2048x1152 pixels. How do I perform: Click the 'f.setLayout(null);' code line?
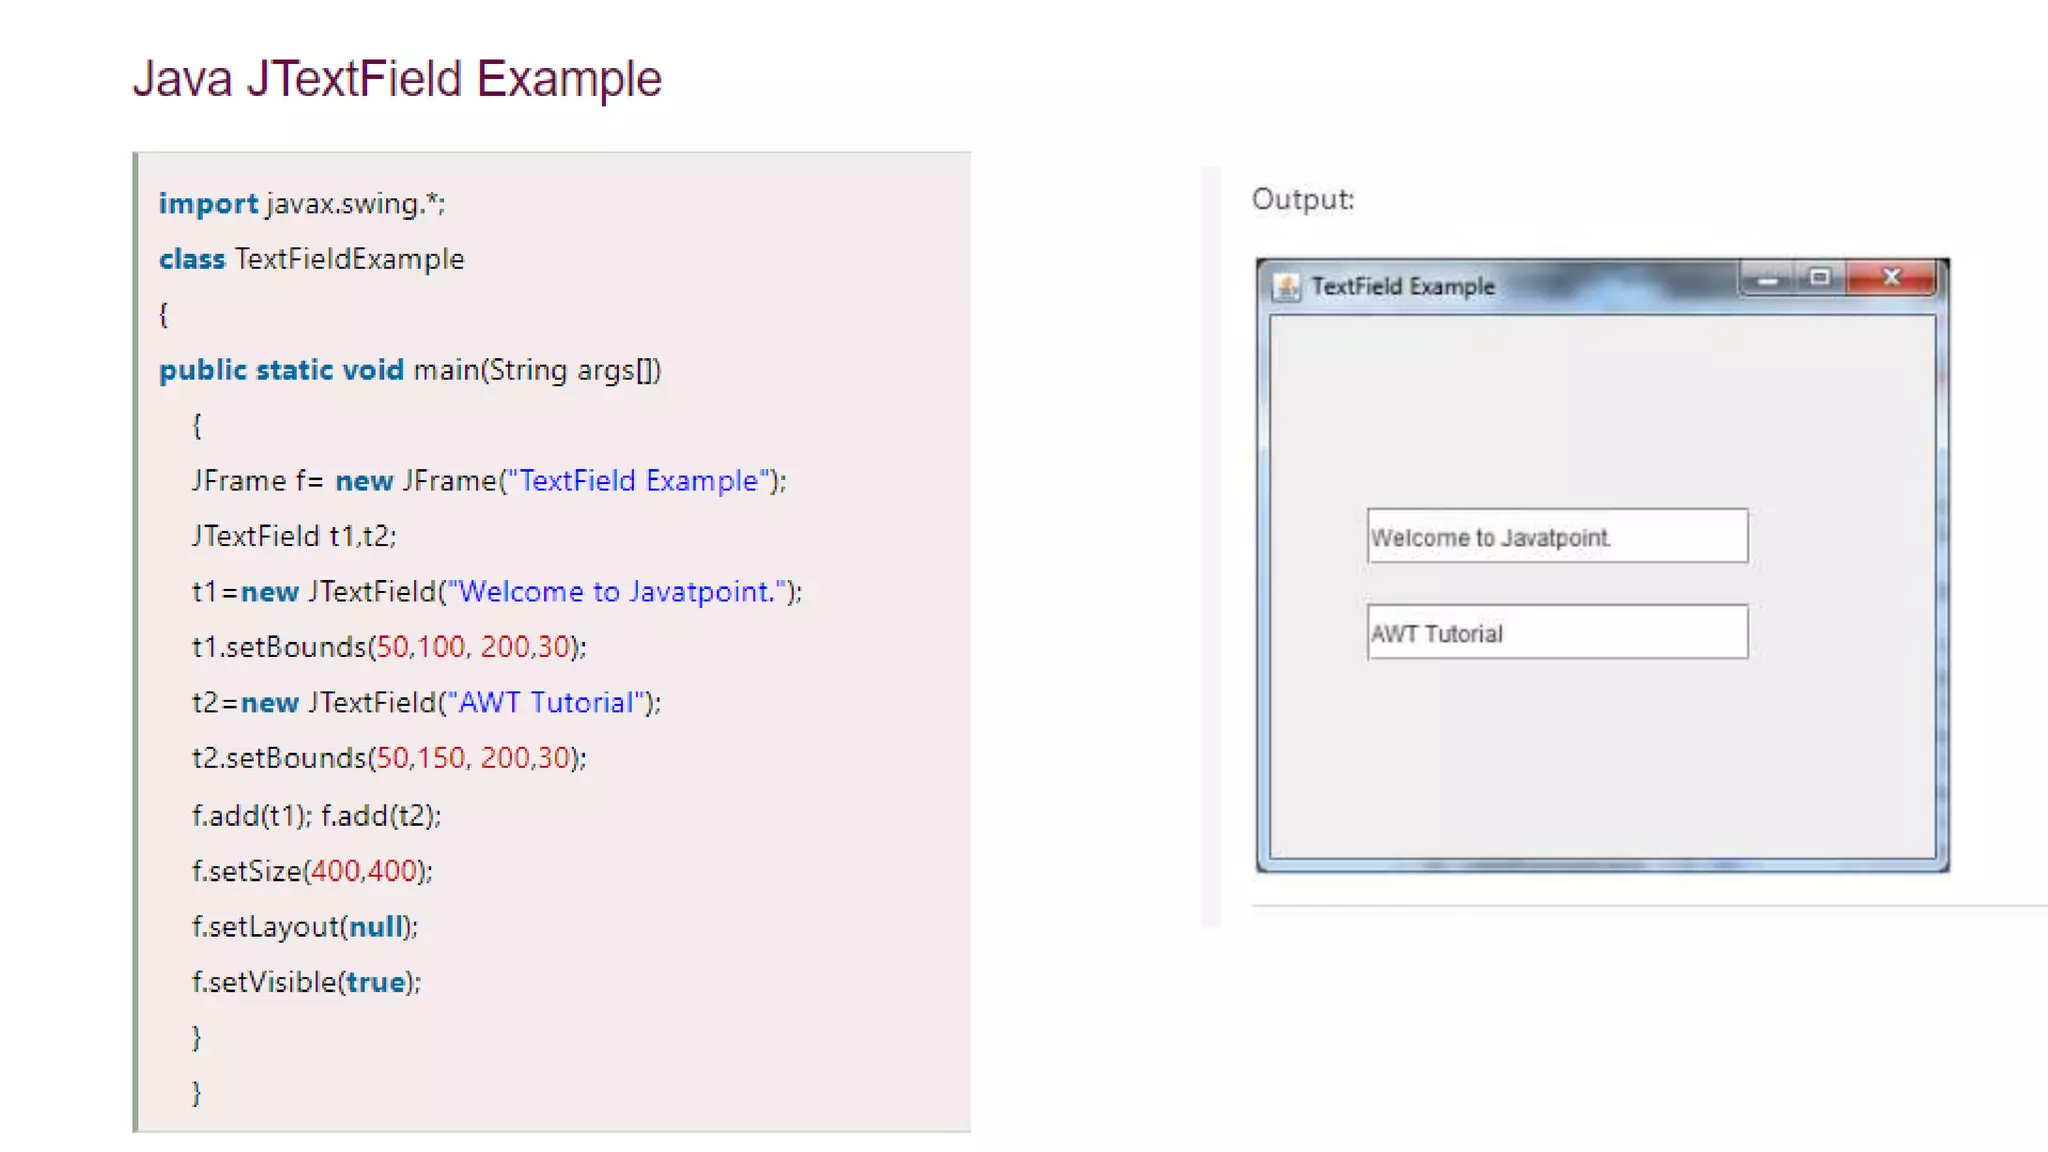click(x=304, y=927)
